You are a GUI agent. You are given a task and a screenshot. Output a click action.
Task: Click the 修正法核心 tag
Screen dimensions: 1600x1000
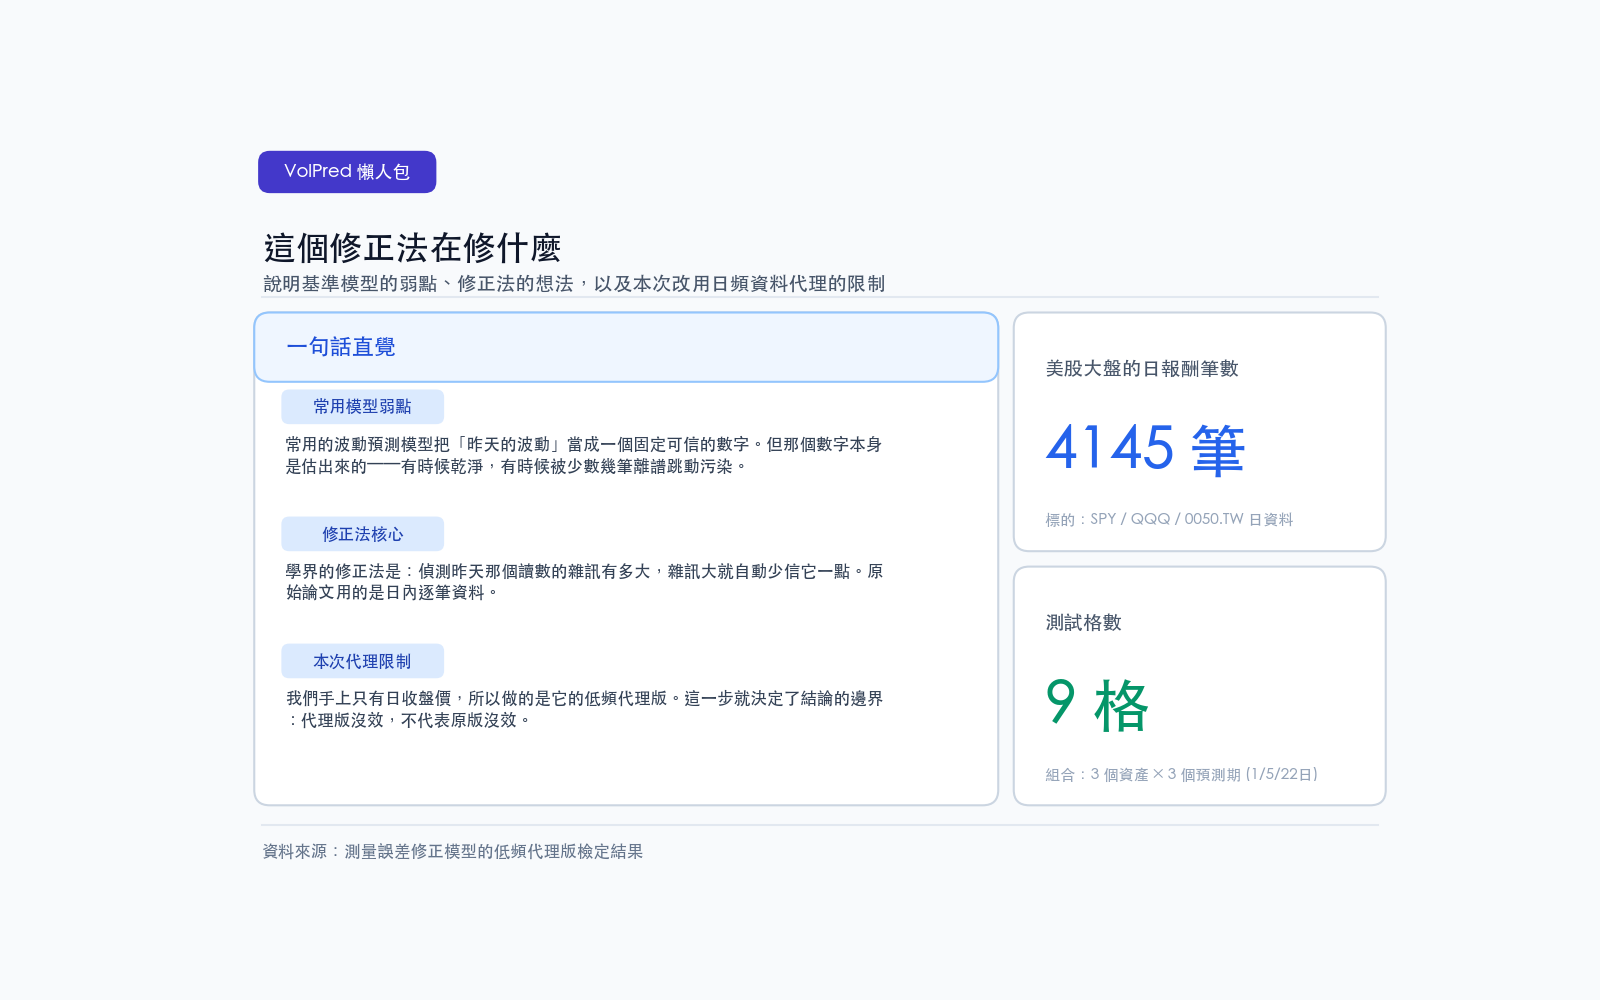tap(362, 534)
